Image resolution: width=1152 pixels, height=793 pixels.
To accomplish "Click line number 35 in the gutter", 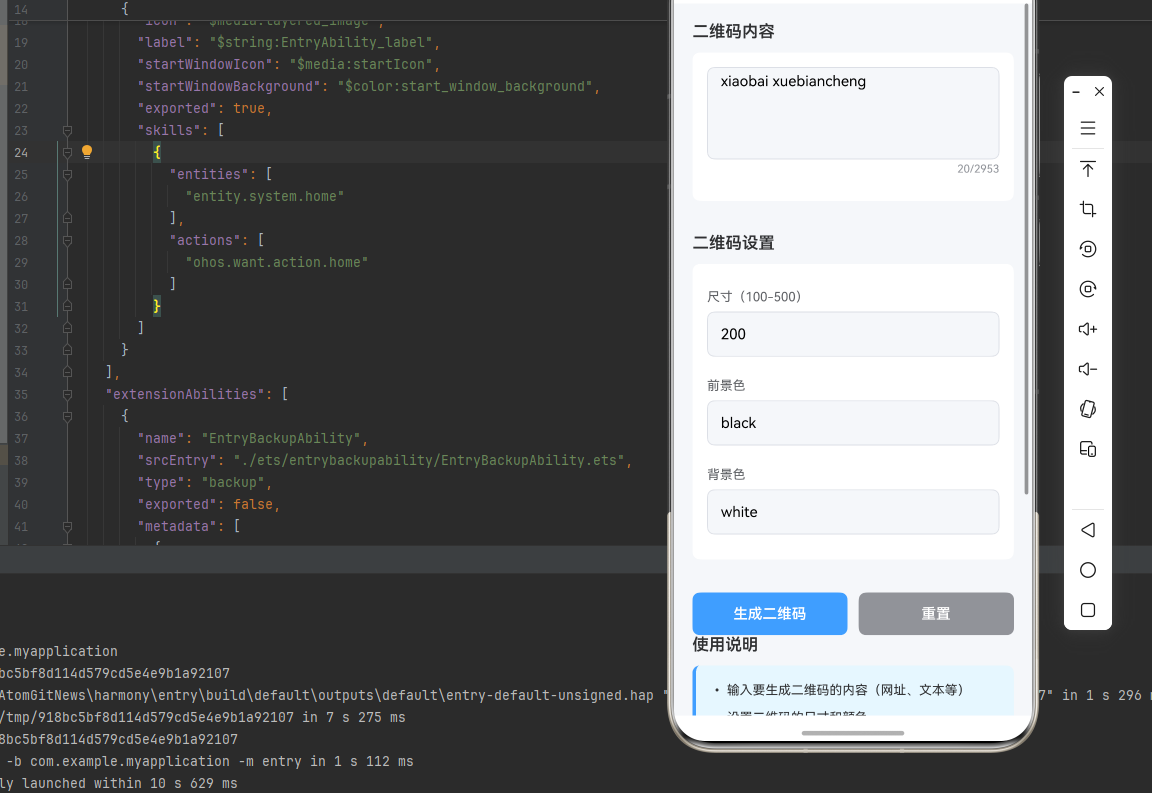I will (21, 395).
